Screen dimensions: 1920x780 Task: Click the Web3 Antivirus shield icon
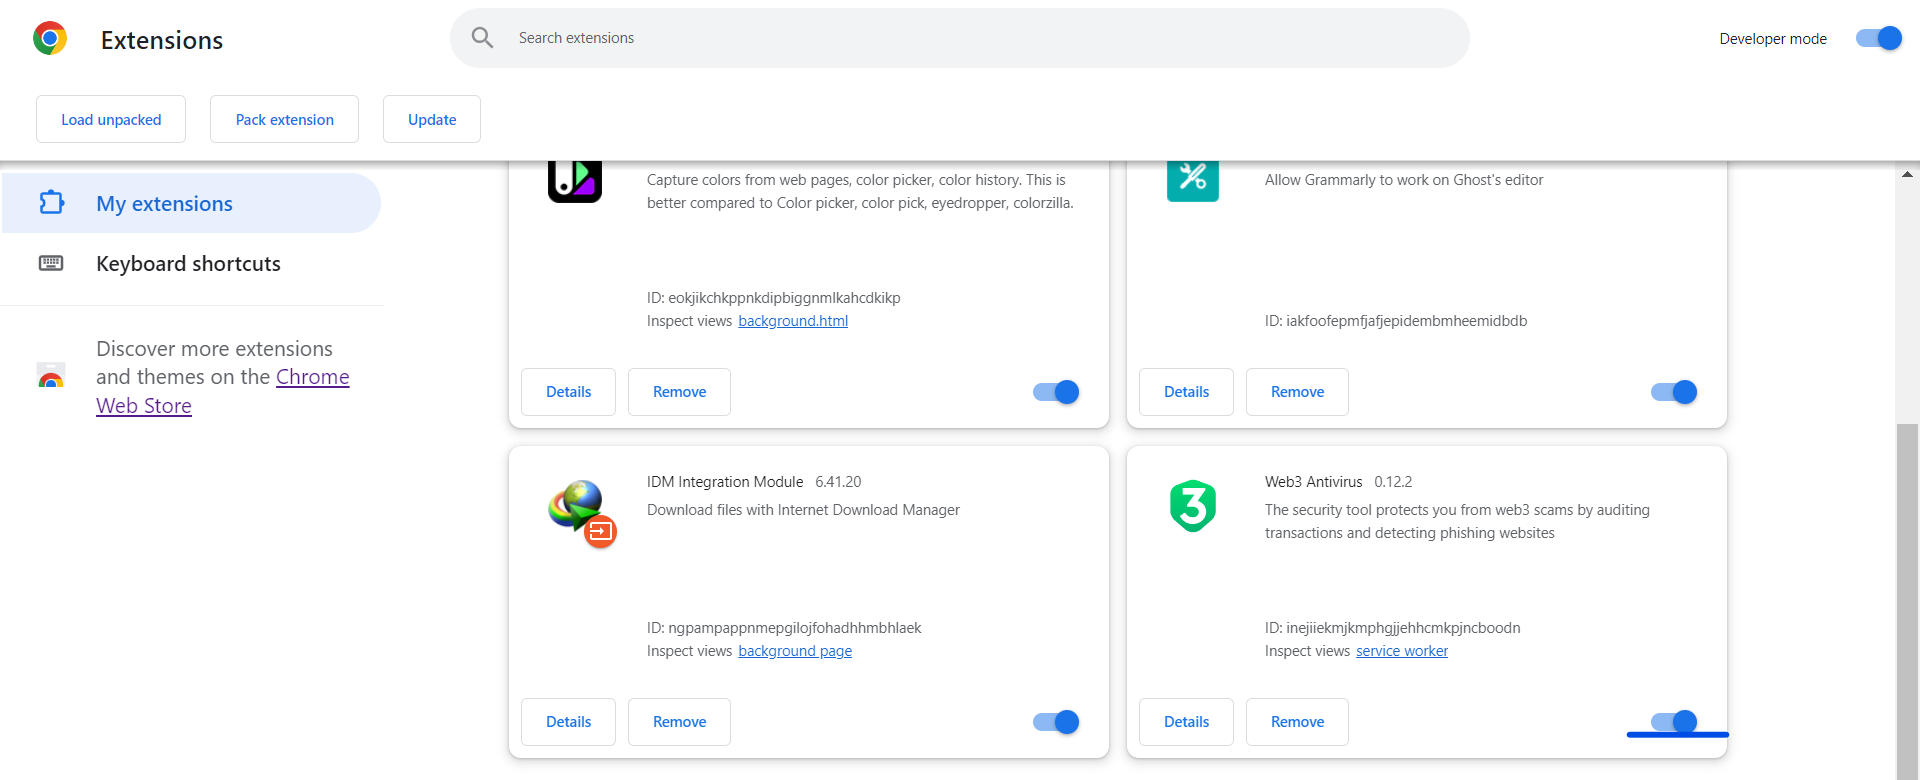(1193, 506)
